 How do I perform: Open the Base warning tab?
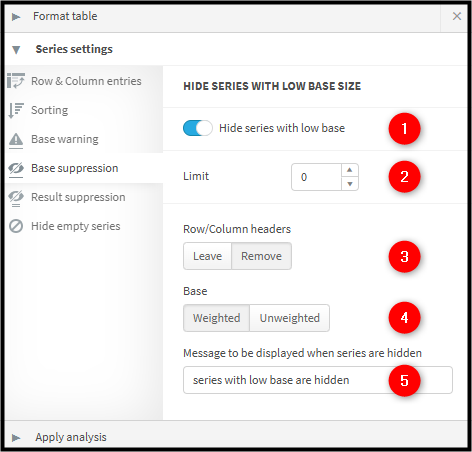(65, 139)
